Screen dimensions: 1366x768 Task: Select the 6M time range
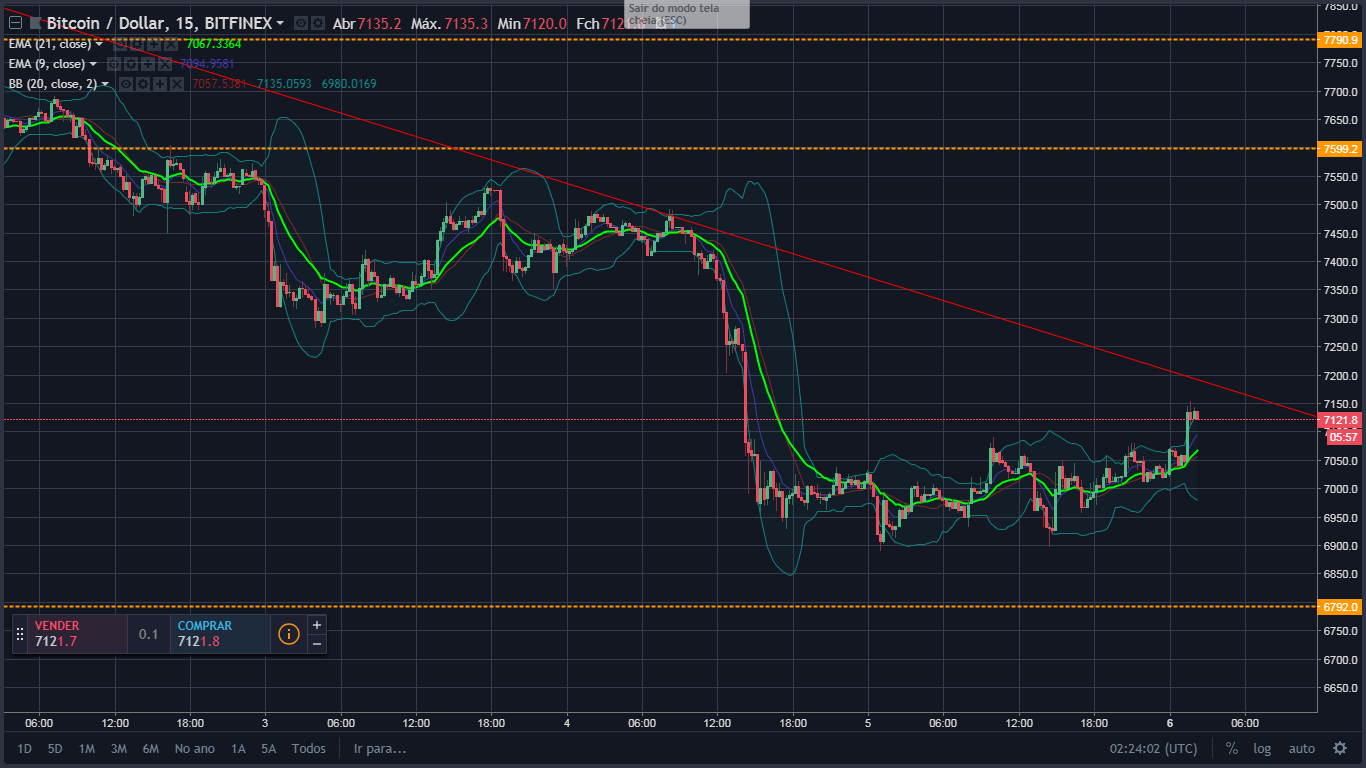pos(151,748)
